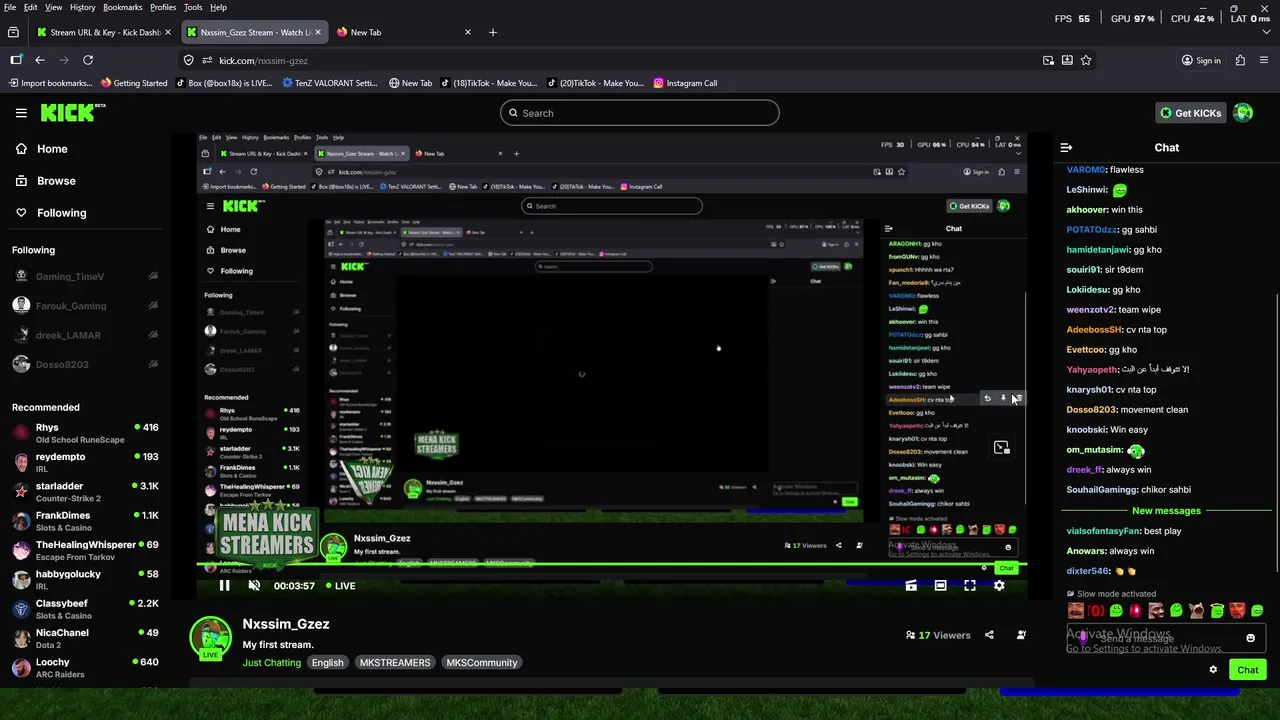Bookmark this page with star icon
This screenshot has height=720, width=1280.
[x=1086, y=60]
